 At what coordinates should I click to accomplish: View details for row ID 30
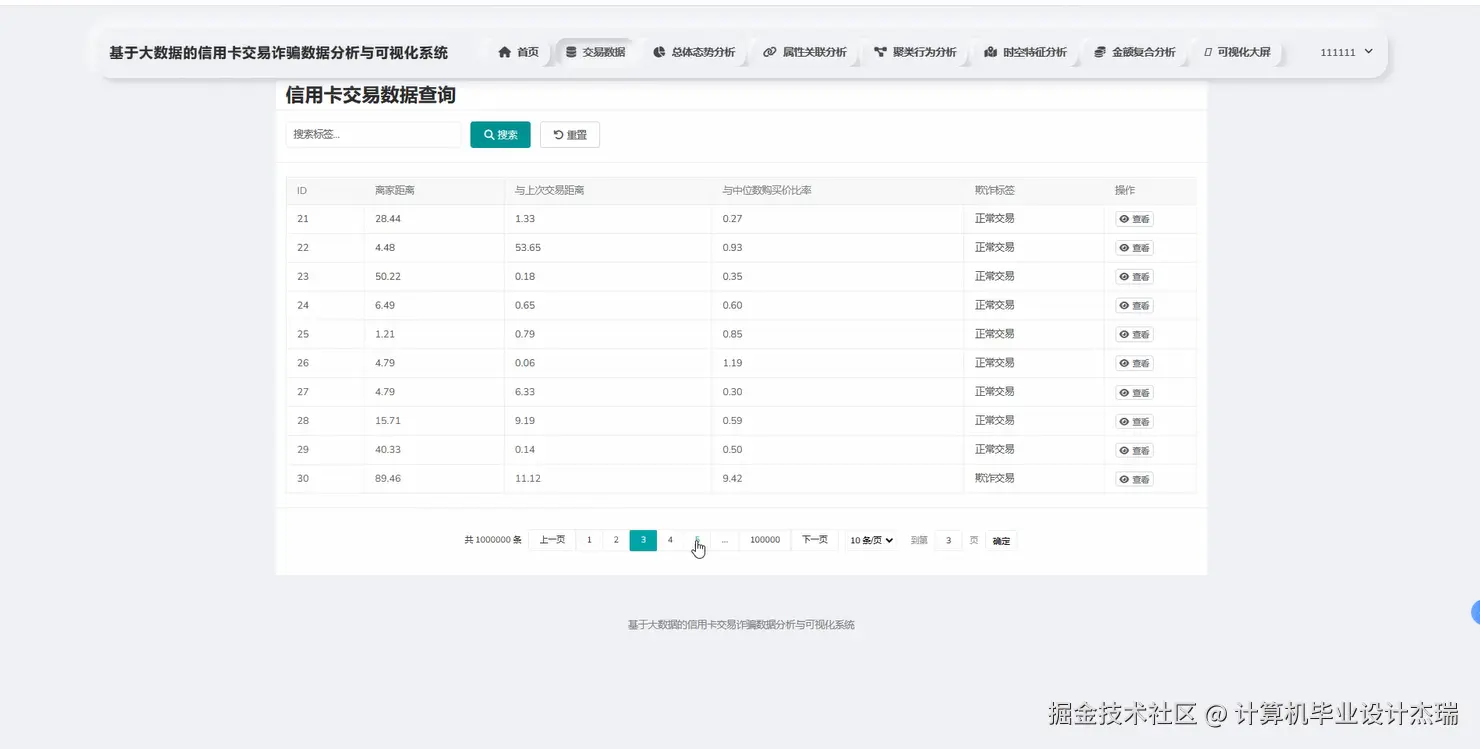click(1134, 480)
